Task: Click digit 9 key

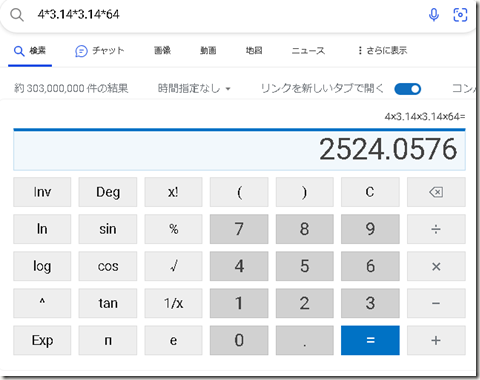Action: [x=370, y=229]
